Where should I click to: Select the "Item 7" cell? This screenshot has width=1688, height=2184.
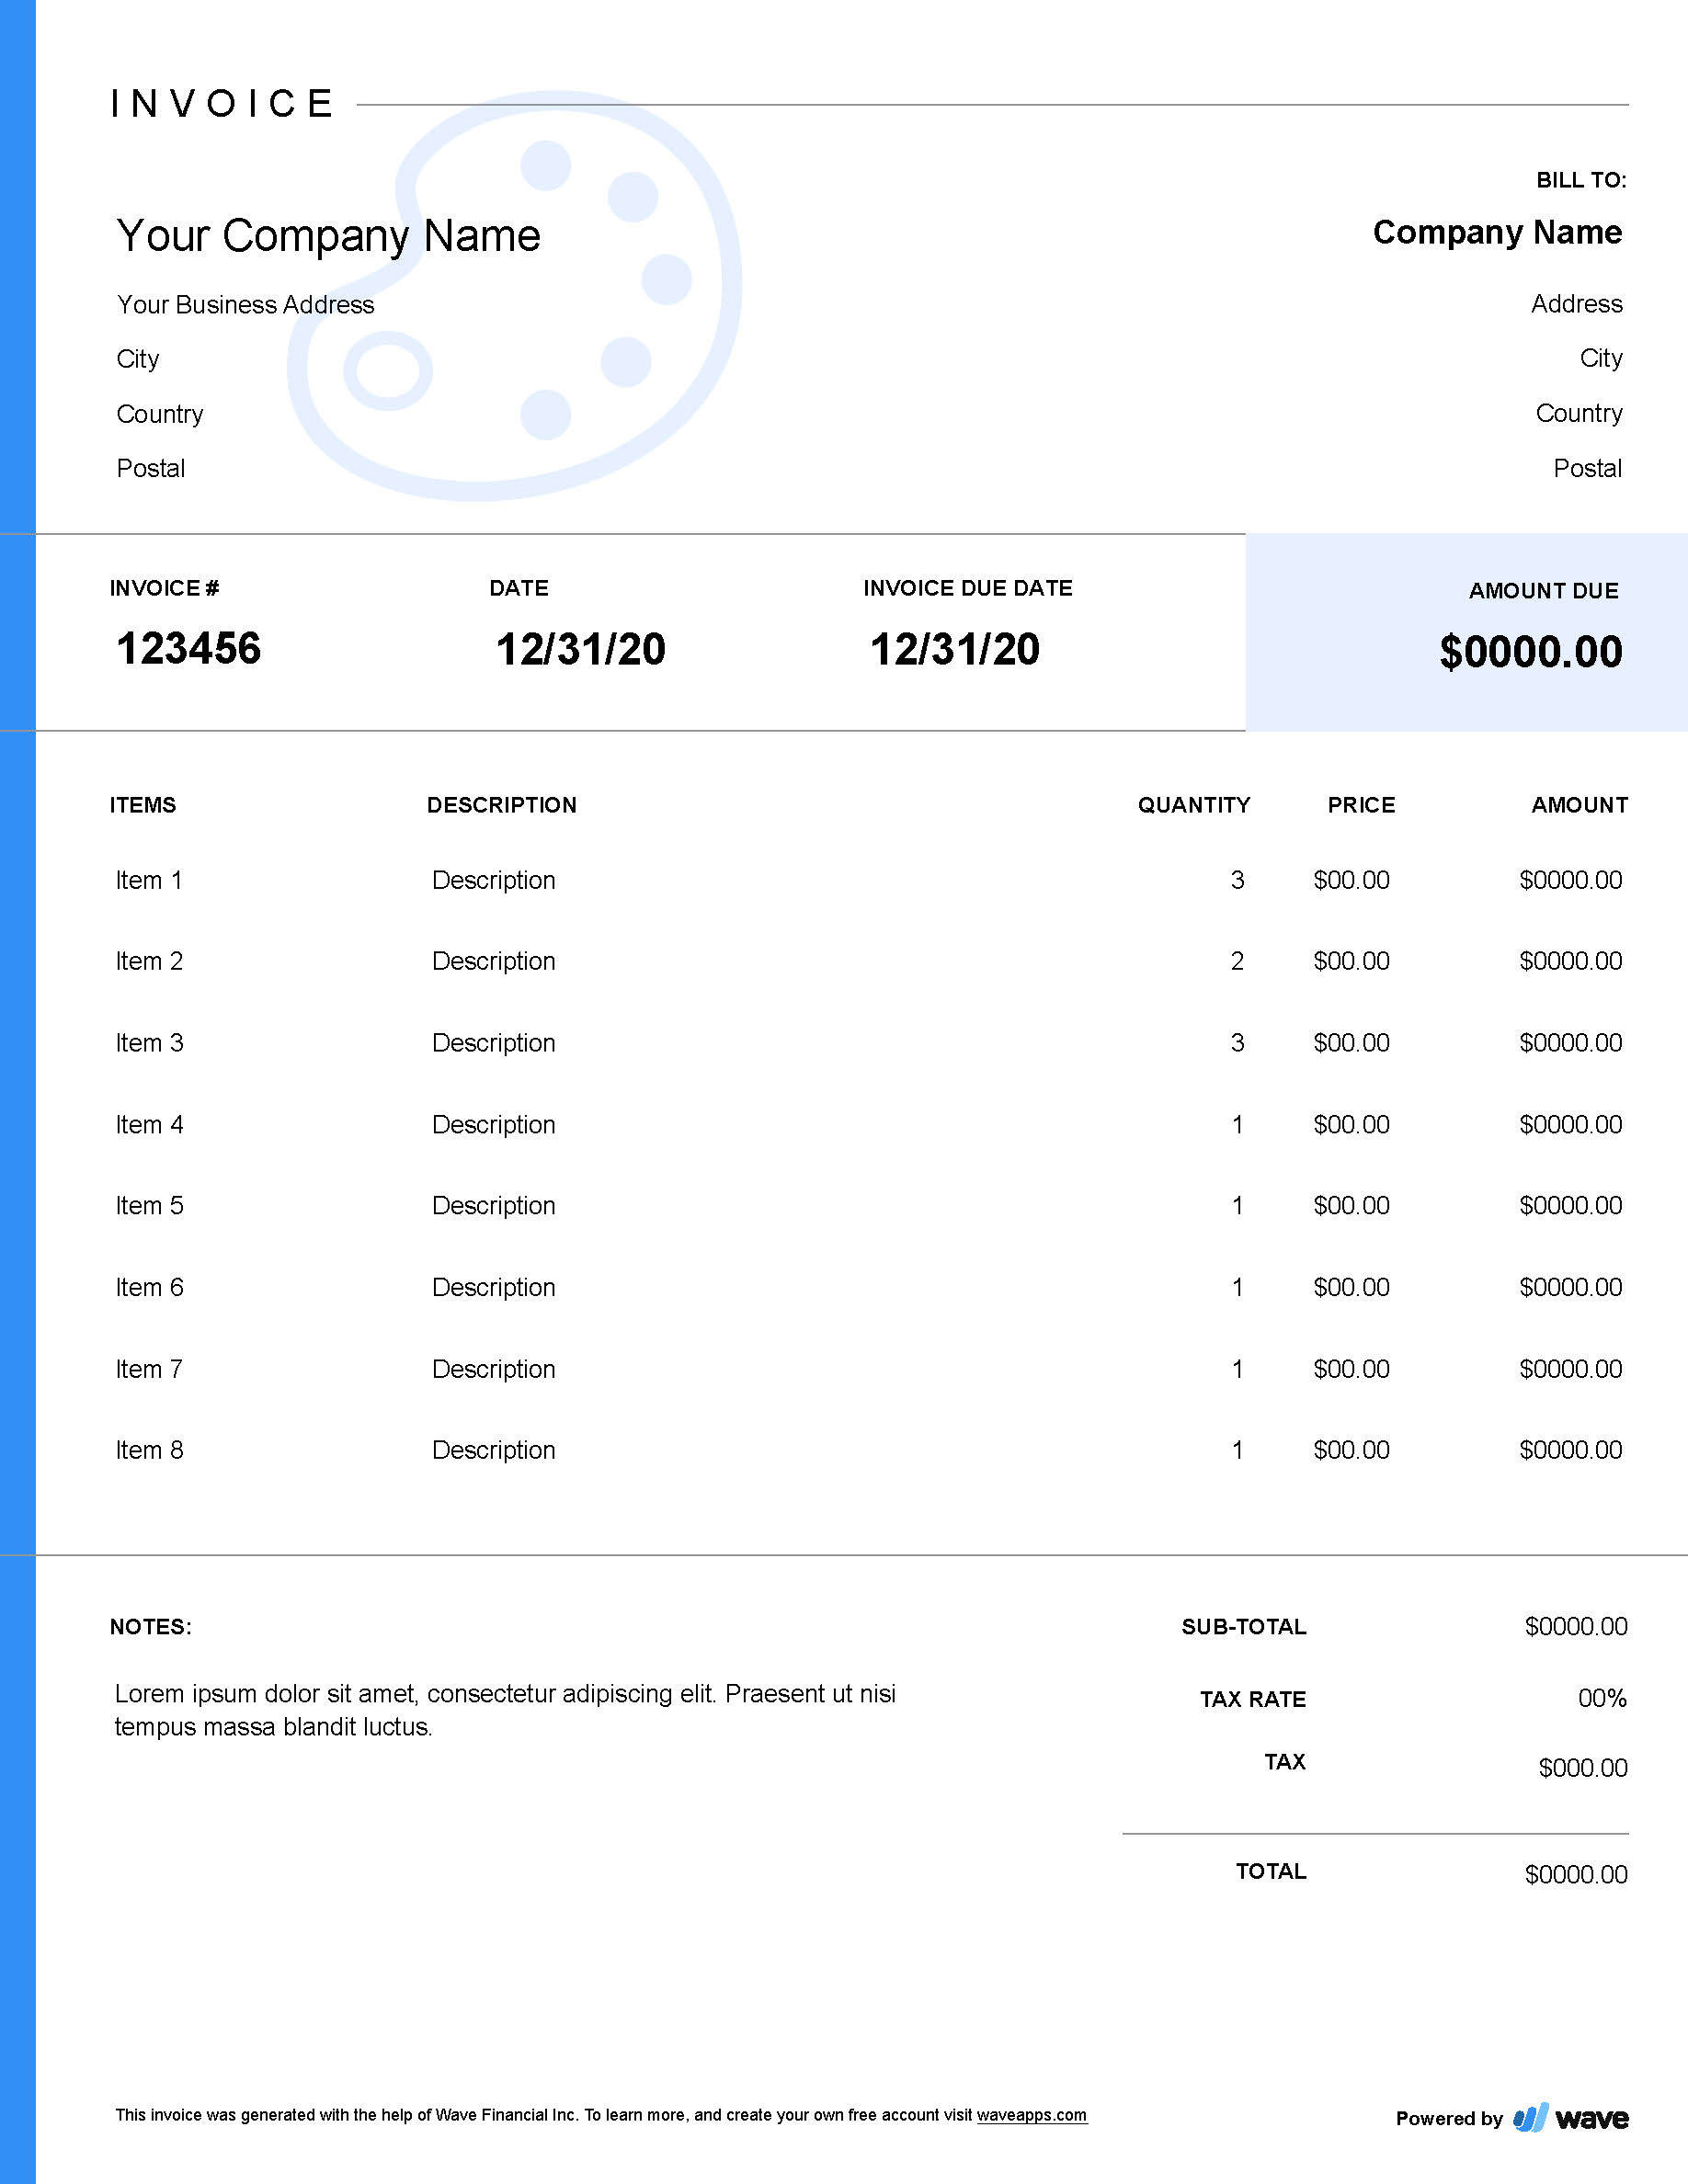pos(149,1369)
